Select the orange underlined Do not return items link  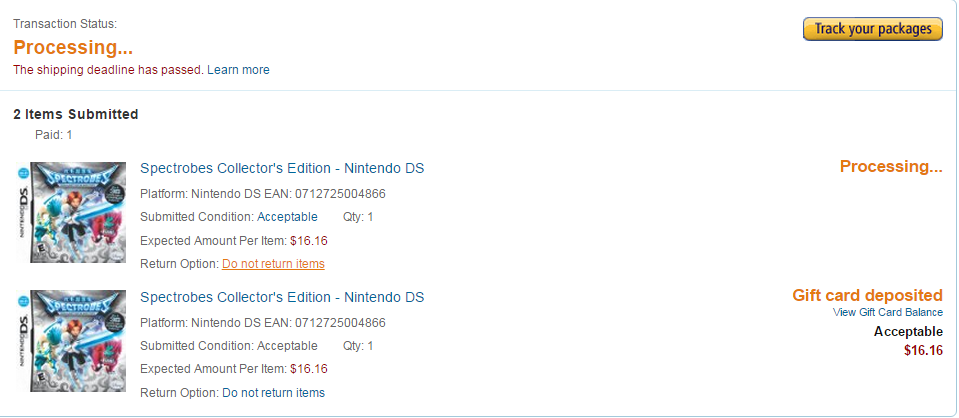pyautogui.click(x=273, y=264)
